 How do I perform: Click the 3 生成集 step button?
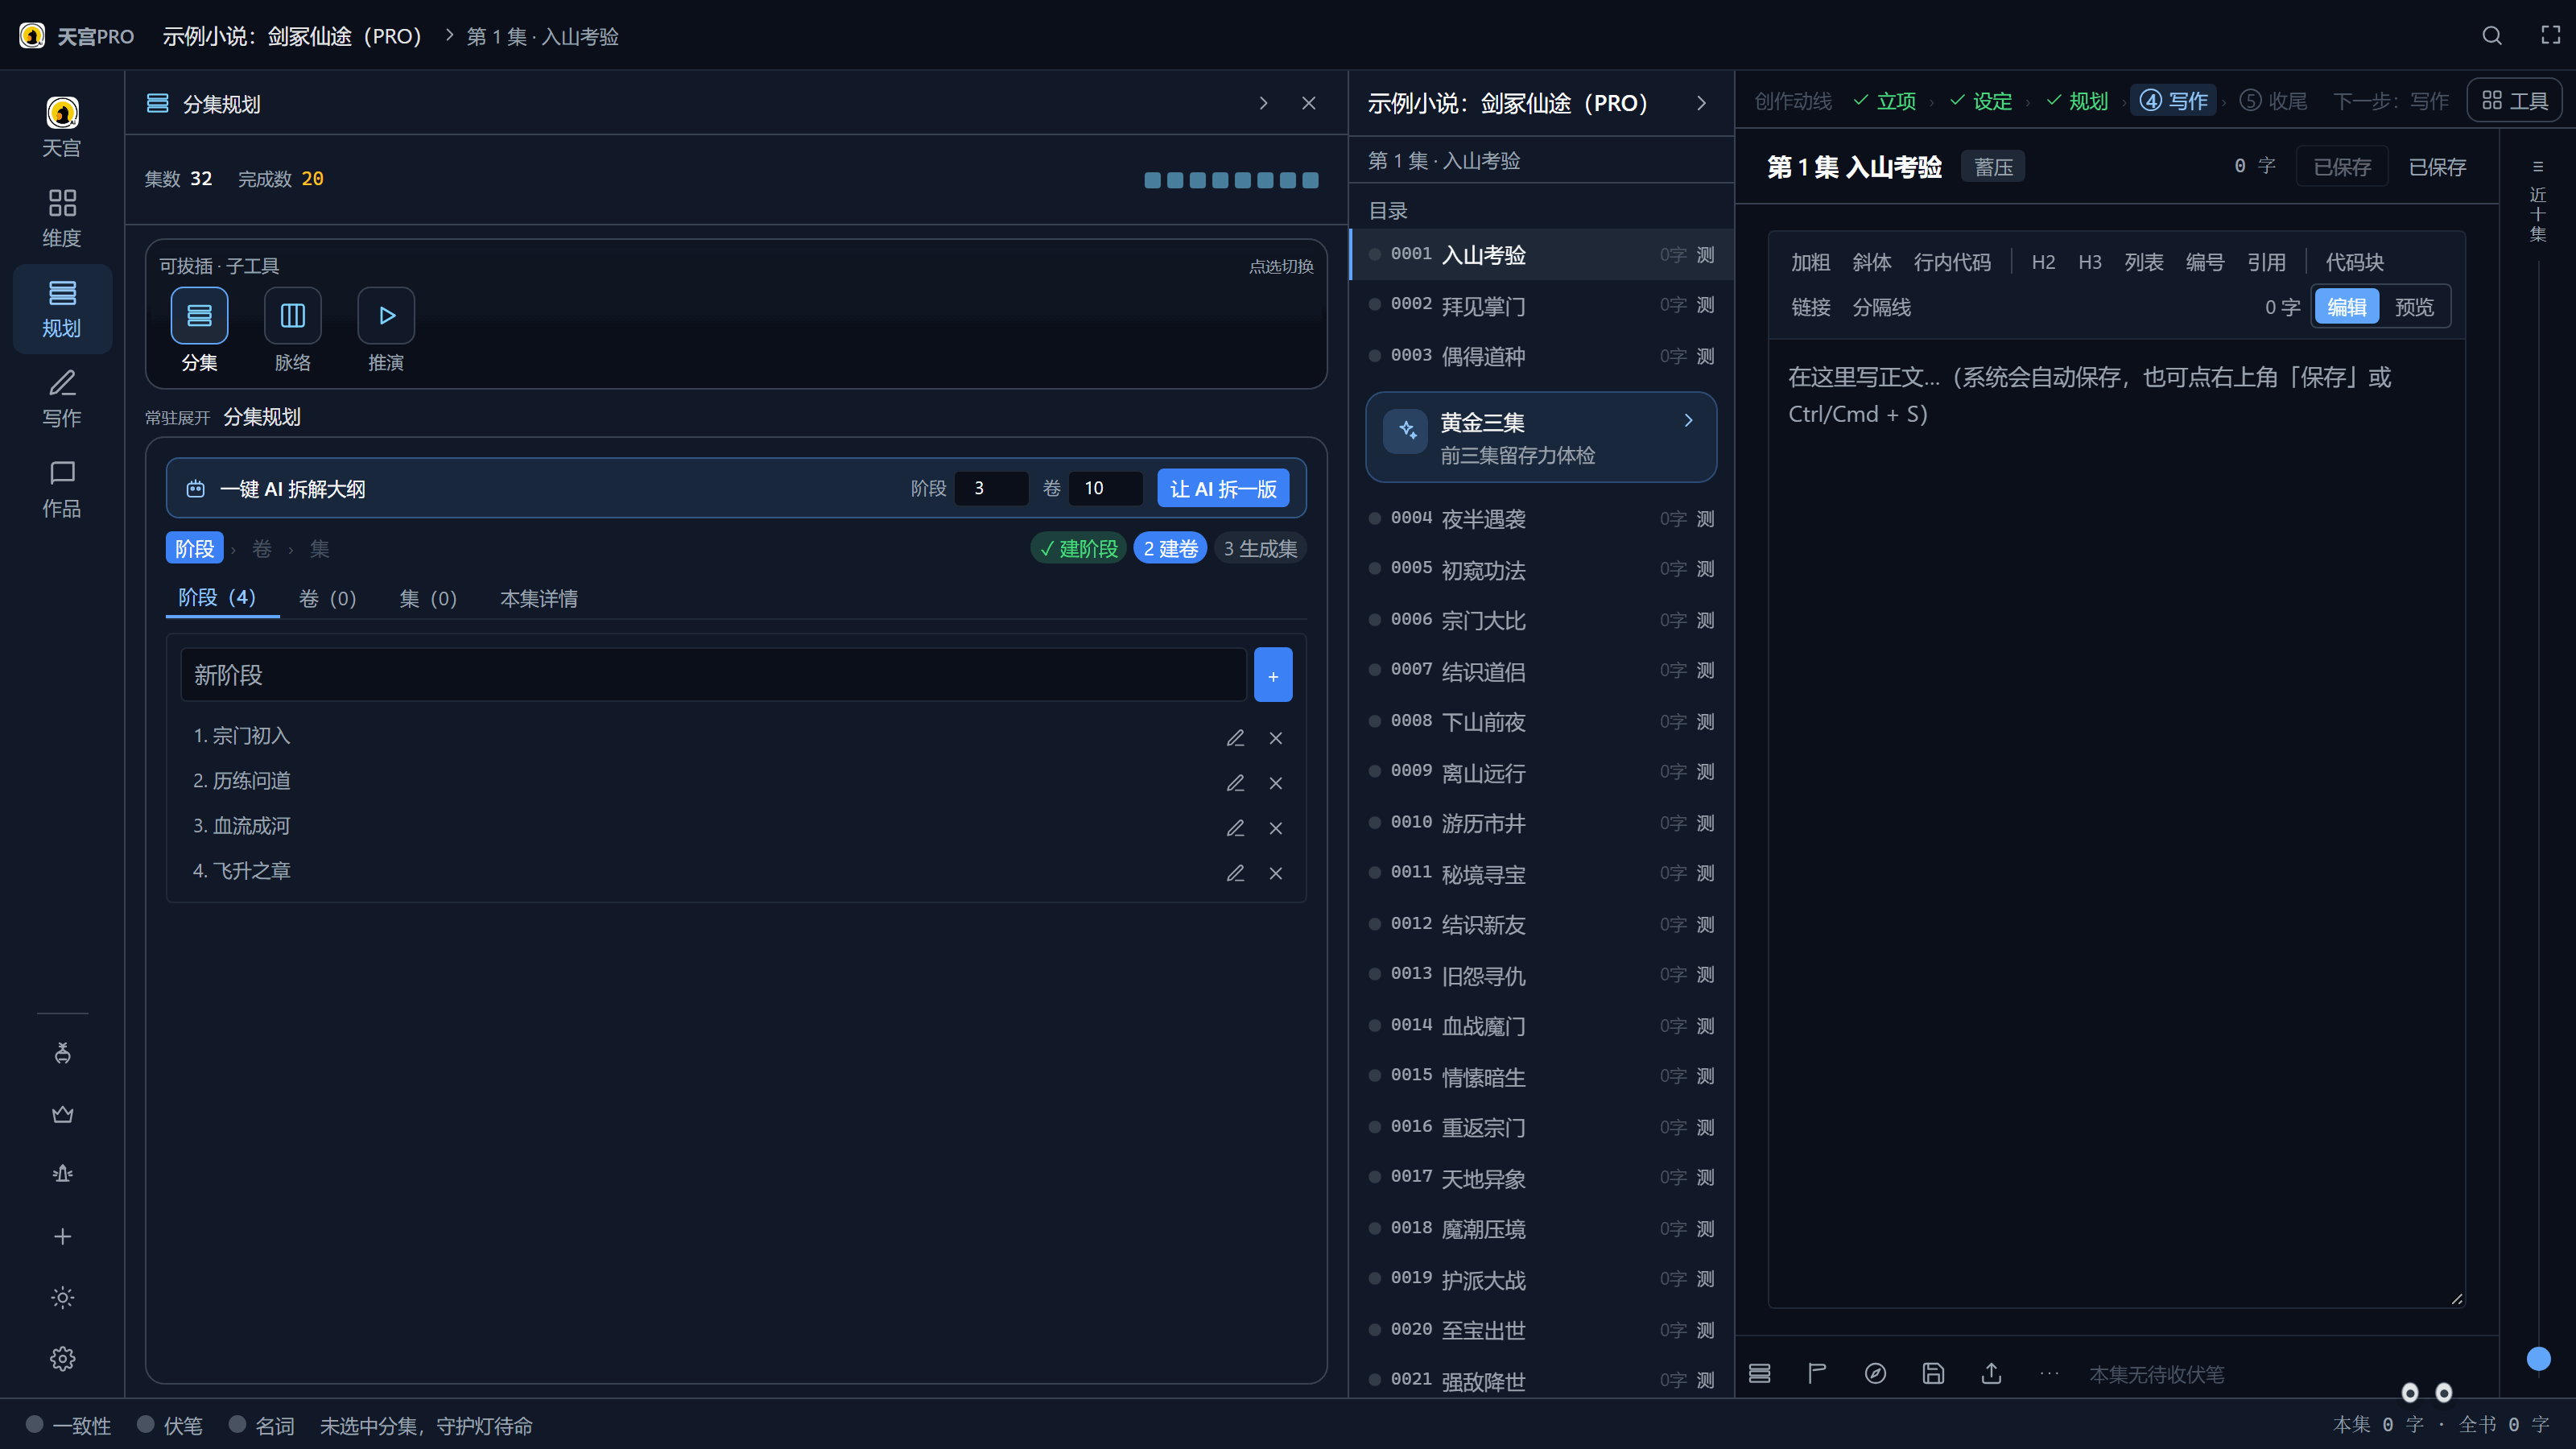click(x=1260, y=548)
